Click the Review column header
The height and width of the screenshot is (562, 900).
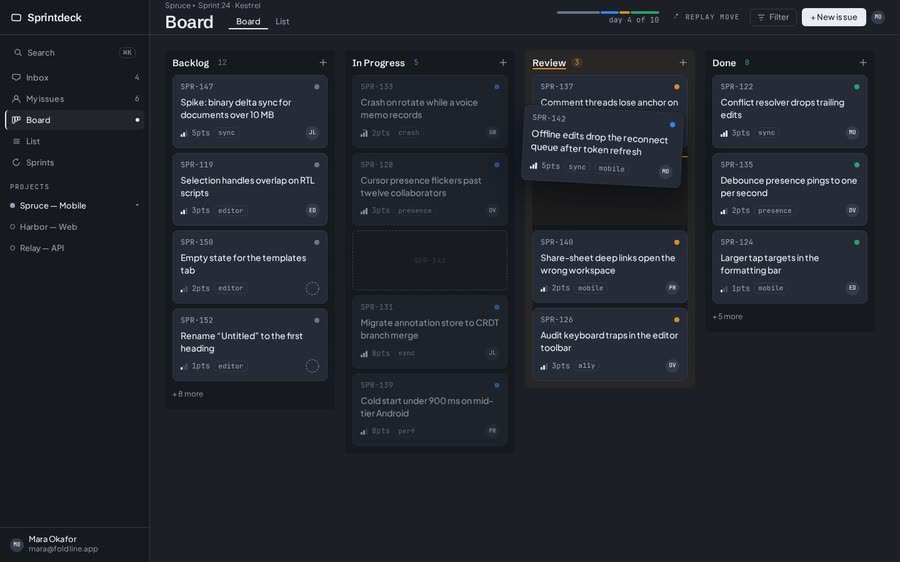coord(549,63)
